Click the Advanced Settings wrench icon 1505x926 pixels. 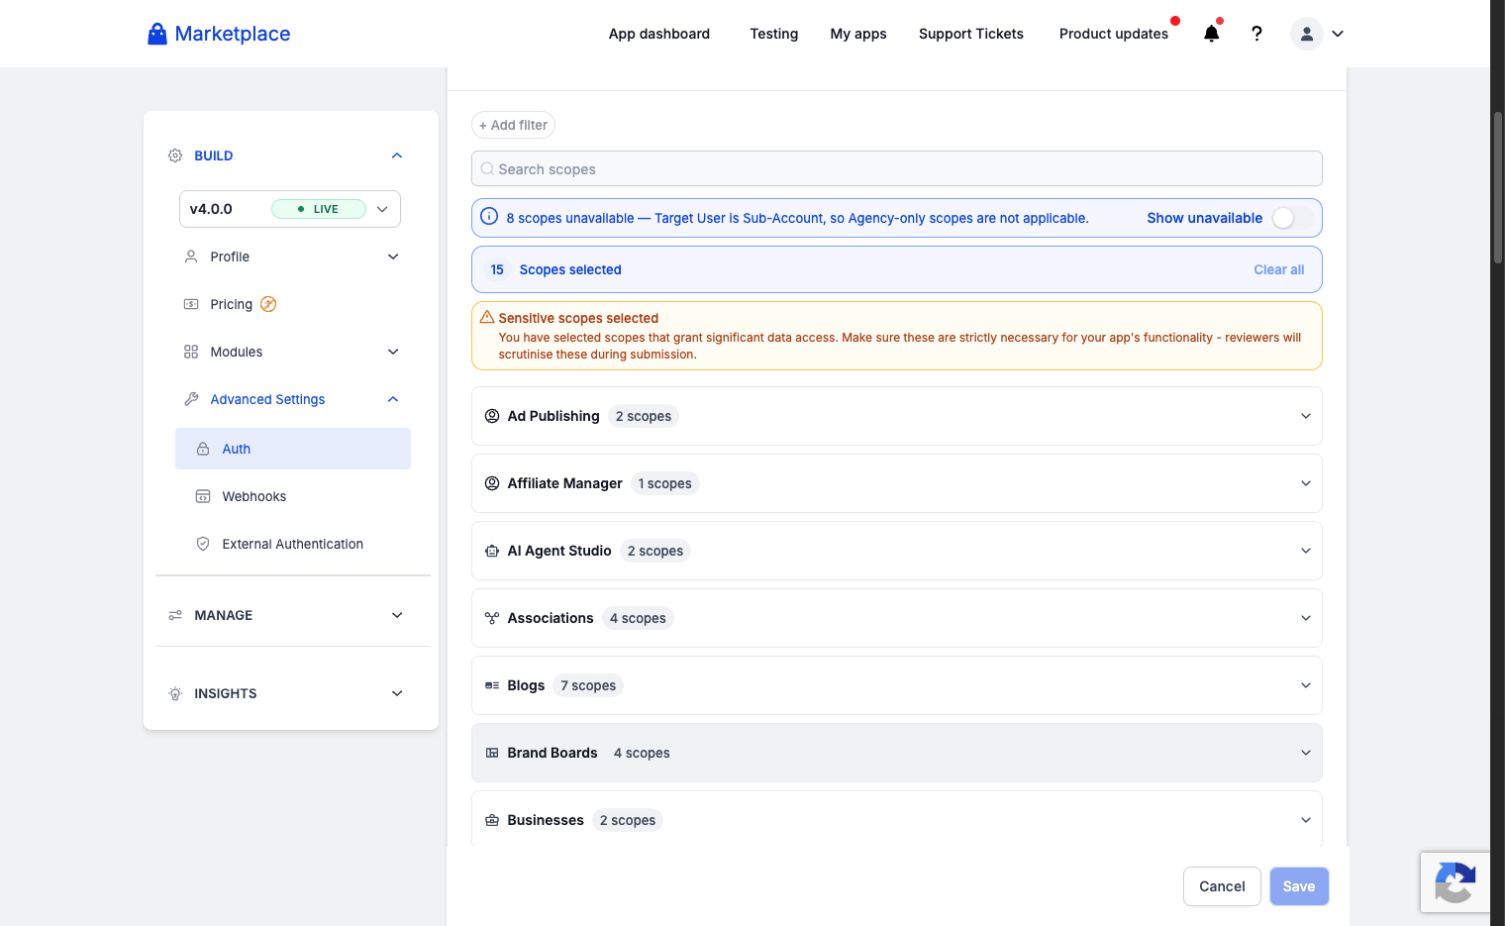click(x=191, y=399)
